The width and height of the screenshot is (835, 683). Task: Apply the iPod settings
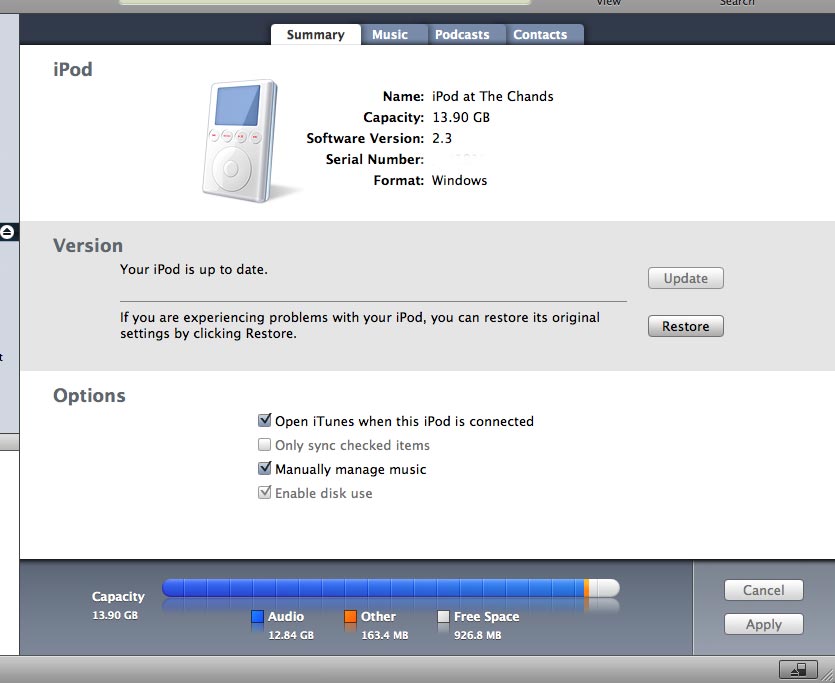pos(764,624)
